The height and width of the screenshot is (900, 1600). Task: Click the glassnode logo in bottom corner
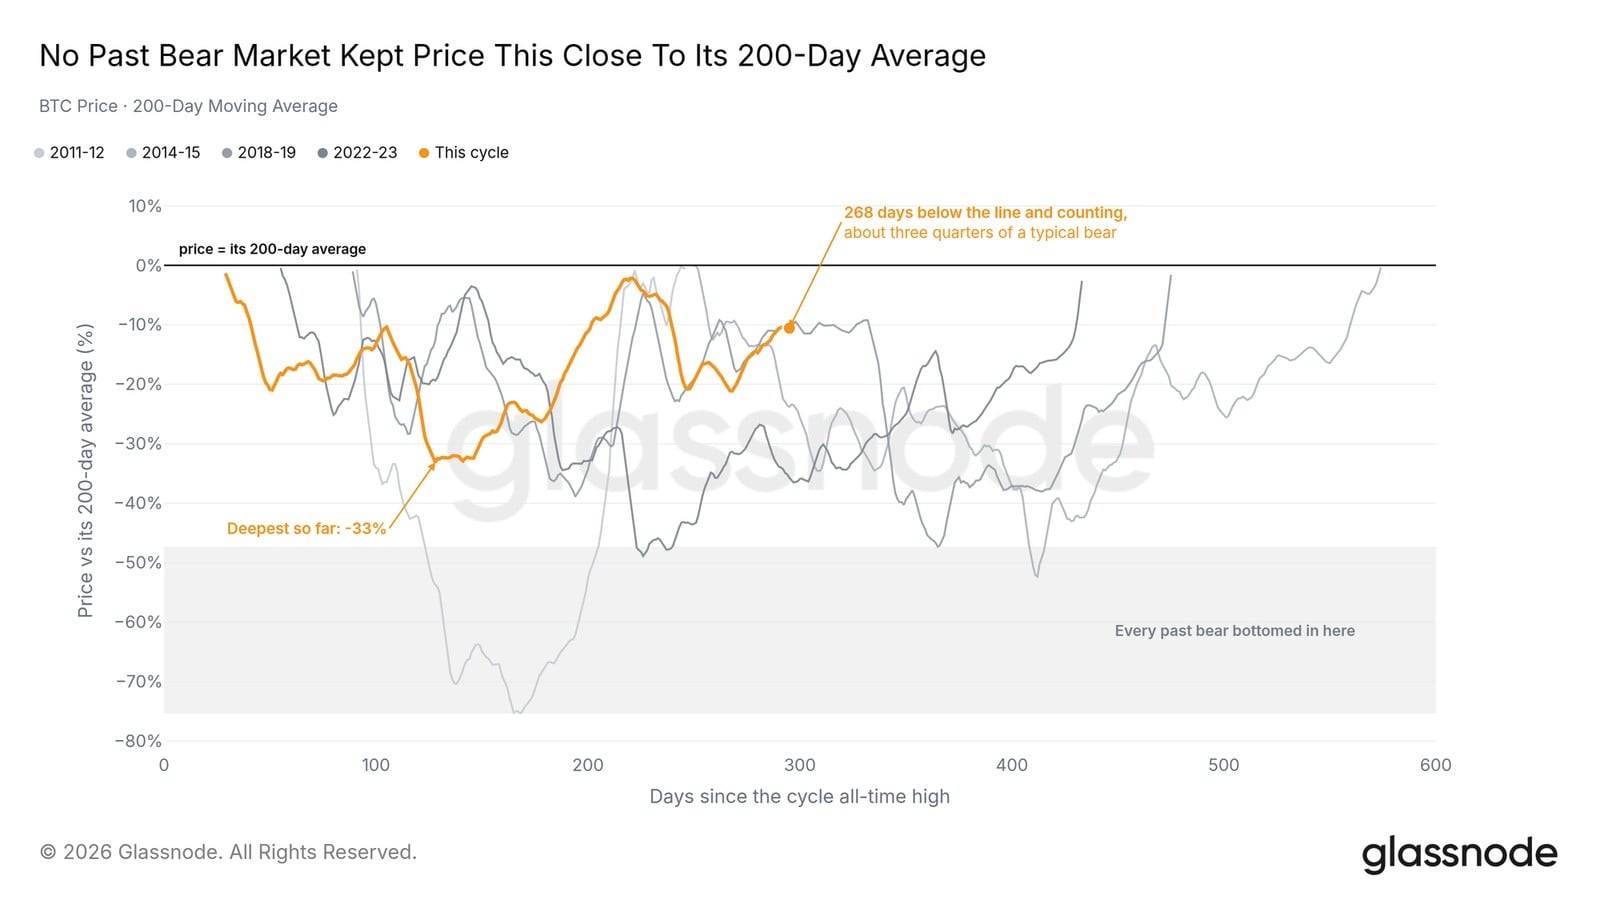pyautogui.click(x=1459, y=854)
